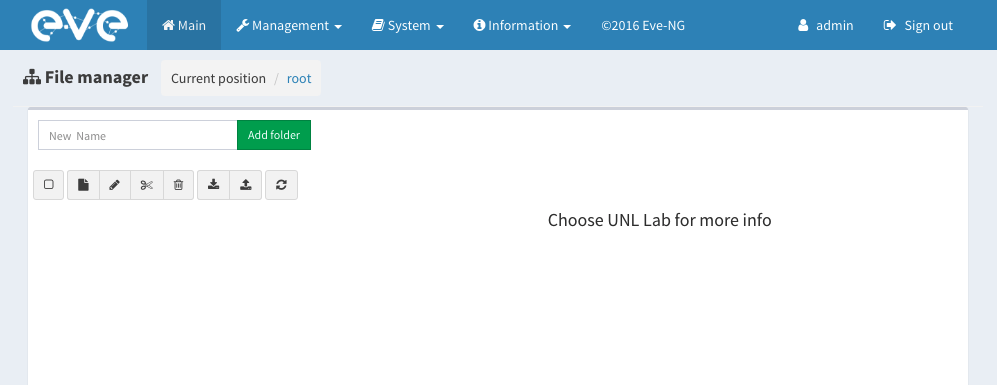Expand the Information dropdown menu
This screenshot has height=385, width=997.
[522, 25]
